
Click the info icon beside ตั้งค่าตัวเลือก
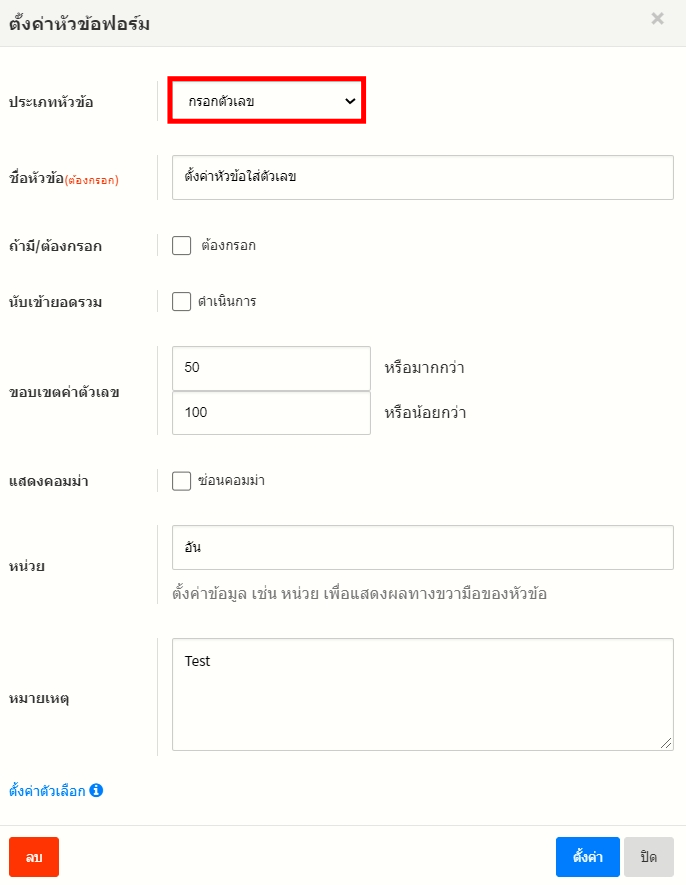coord(96,790)
